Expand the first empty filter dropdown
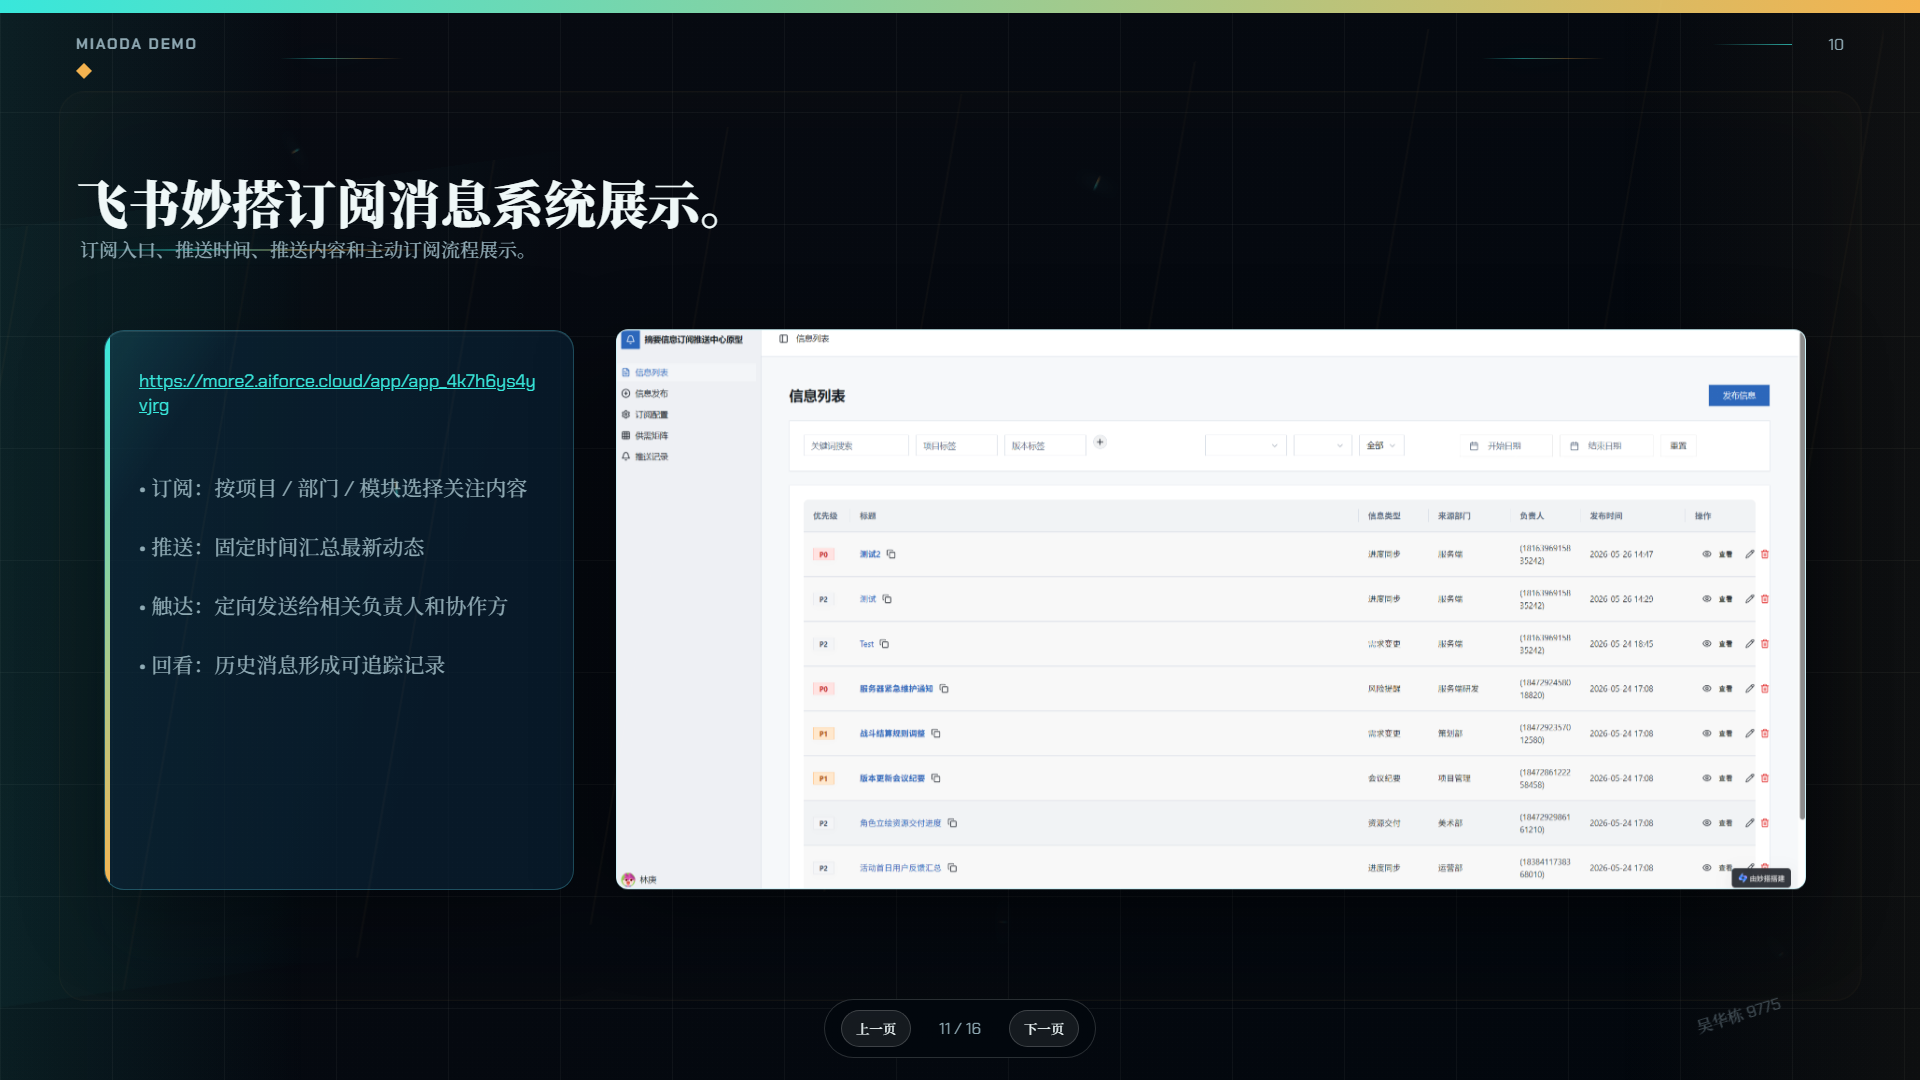Viewport: 1920px width, 1080px height. [x=1245, y=446]
